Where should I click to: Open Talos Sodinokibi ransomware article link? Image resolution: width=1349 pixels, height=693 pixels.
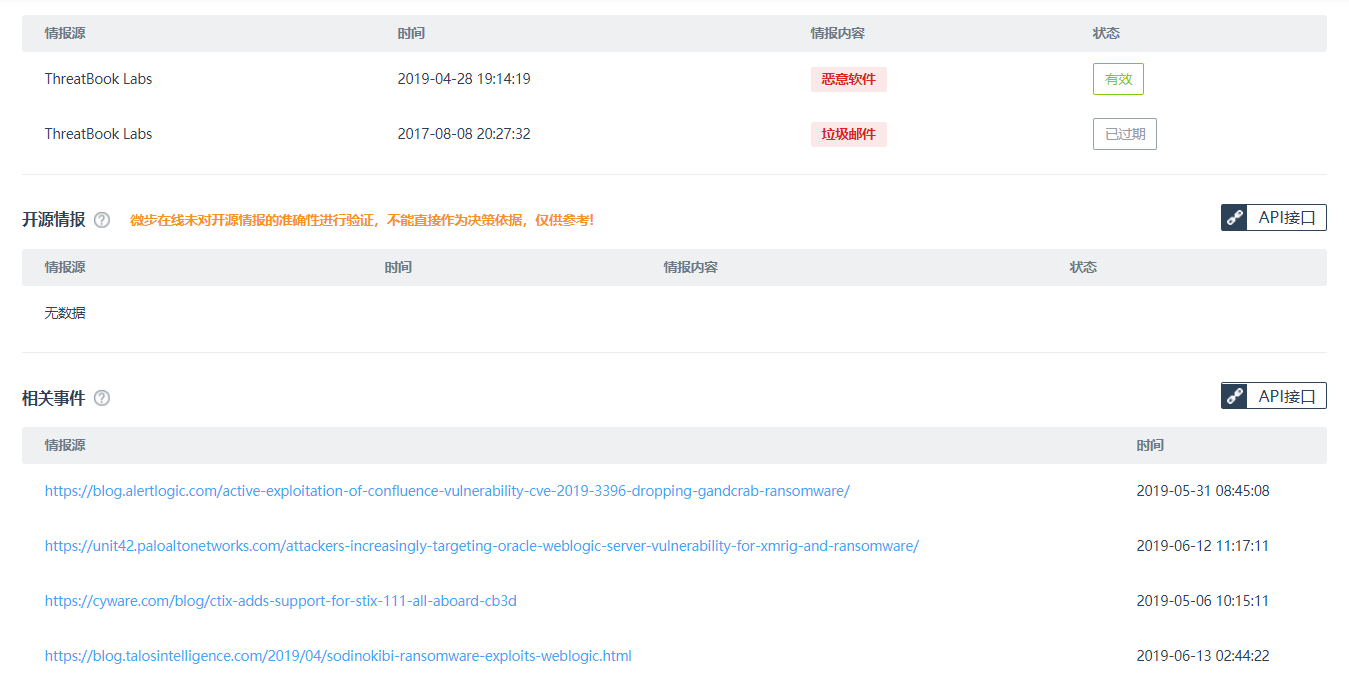pyautogui.click(x=338, y=656)
